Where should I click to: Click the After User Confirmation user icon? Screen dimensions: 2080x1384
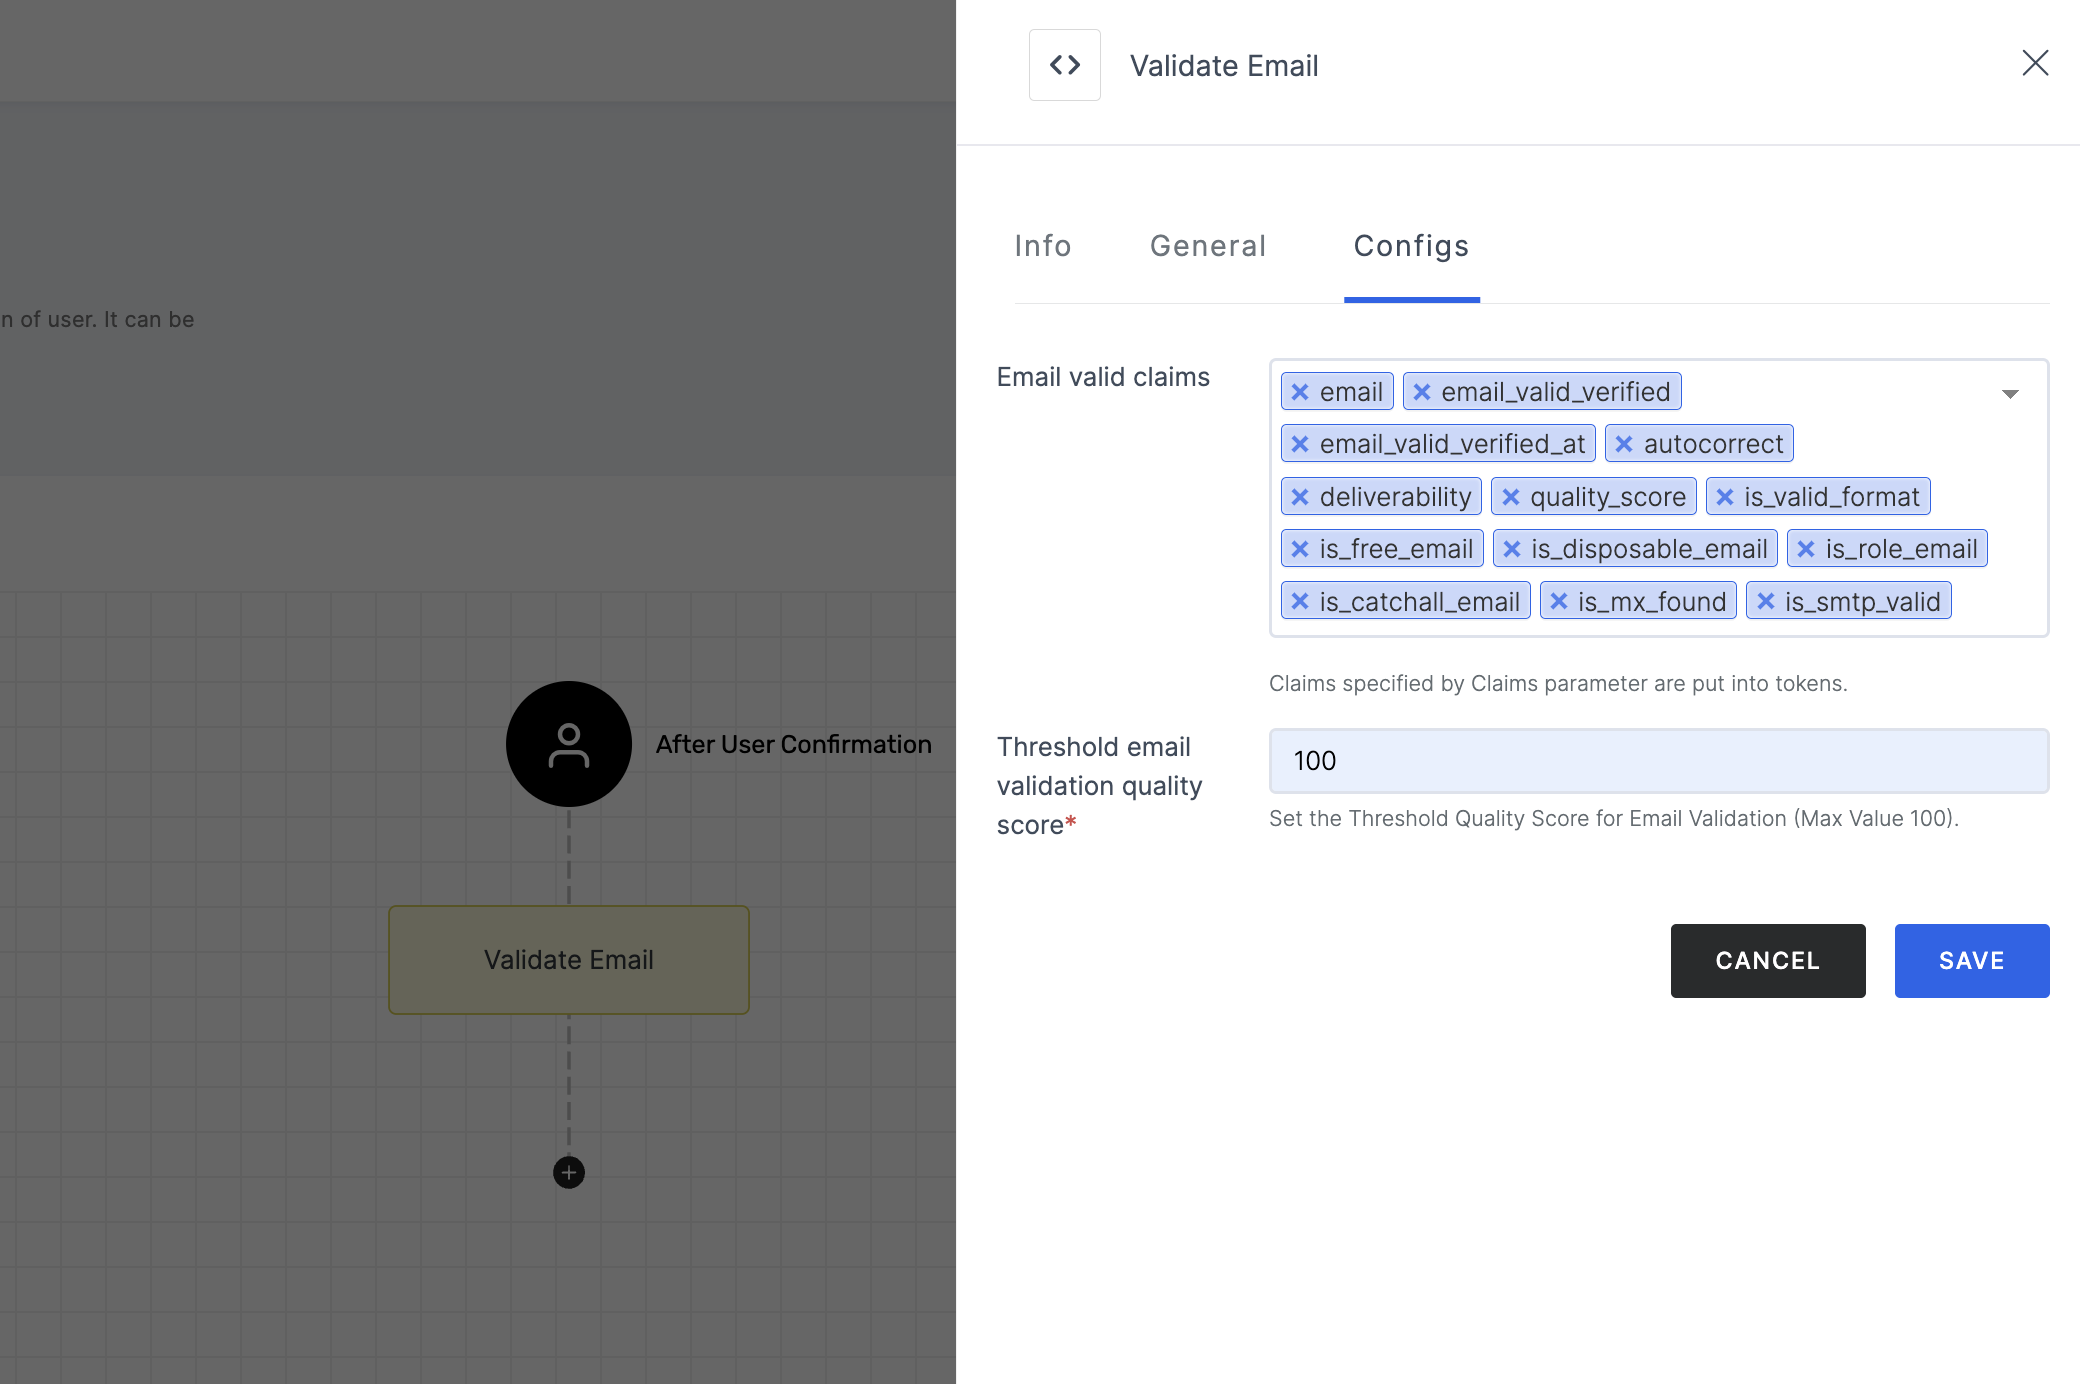(x=568, y=743)
